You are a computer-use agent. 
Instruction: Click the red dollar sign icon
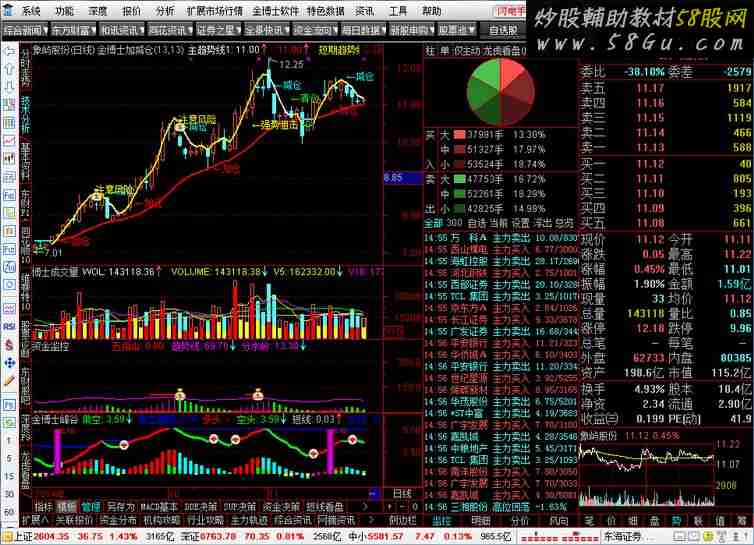(x=9, y=344)
